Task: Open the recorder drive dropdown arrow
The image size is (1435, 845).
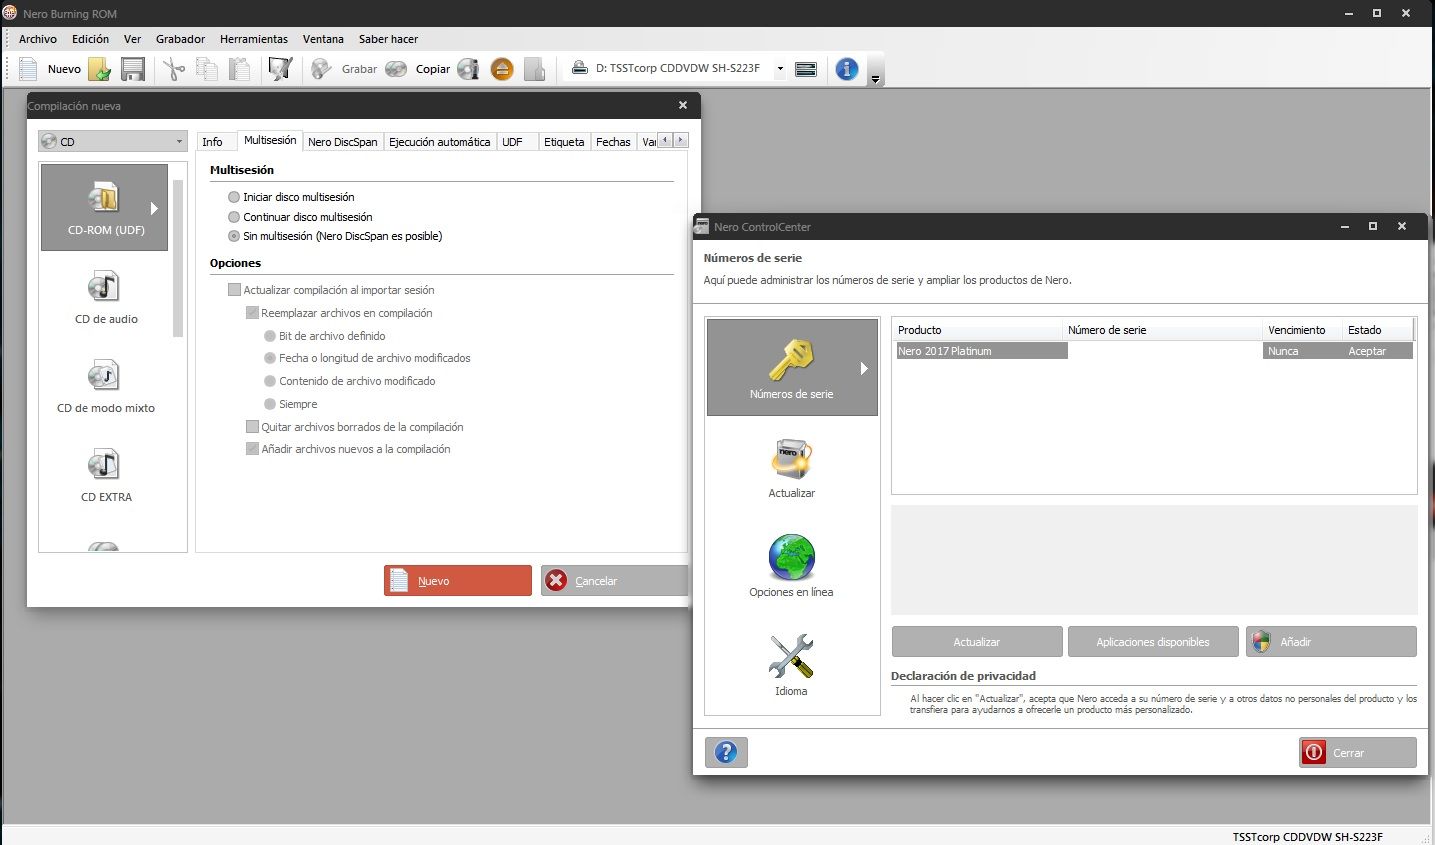Action: [x=780, y=69]
